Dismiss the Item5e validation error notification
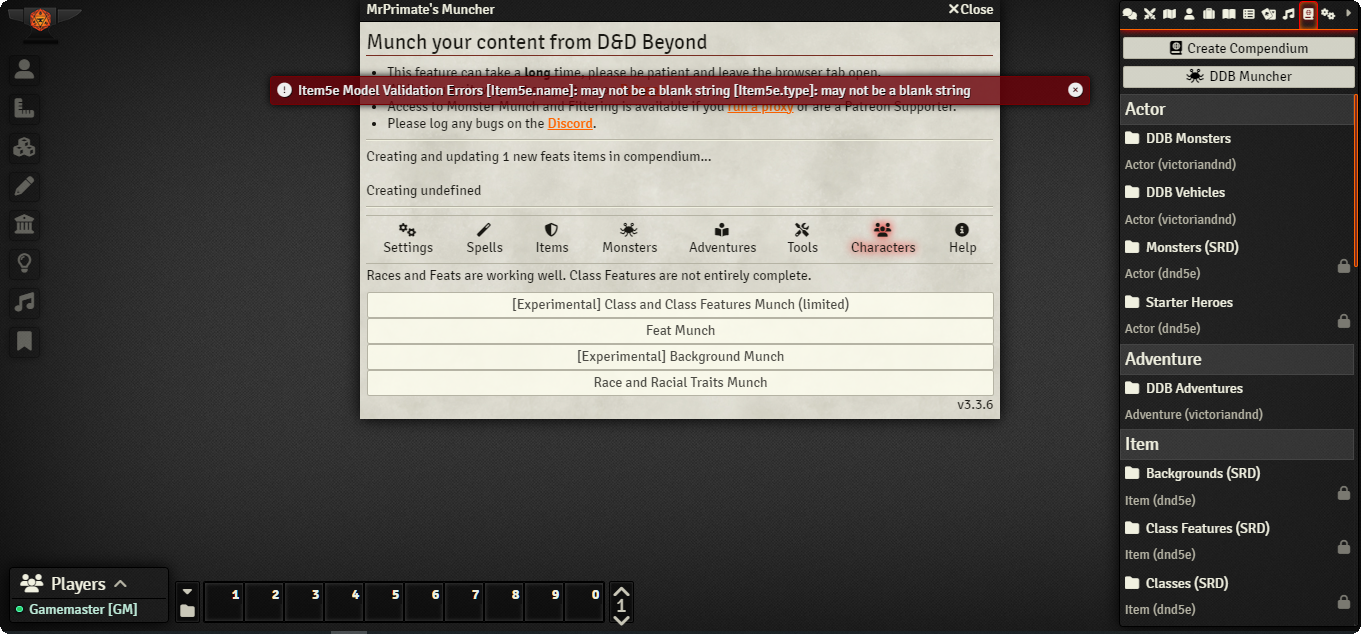Image resolution: width=1361 pixels, height=634 pixels. point(1075,89)
